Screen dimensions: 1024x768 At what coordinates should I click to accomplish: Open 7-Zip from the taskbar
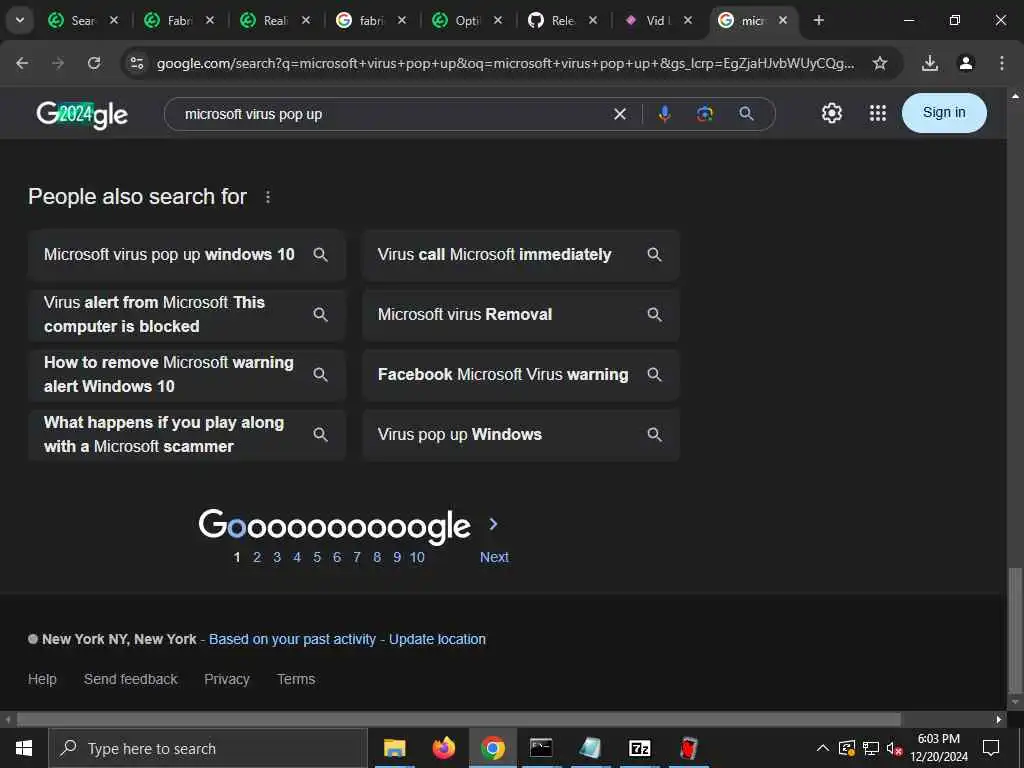[639, 748]
